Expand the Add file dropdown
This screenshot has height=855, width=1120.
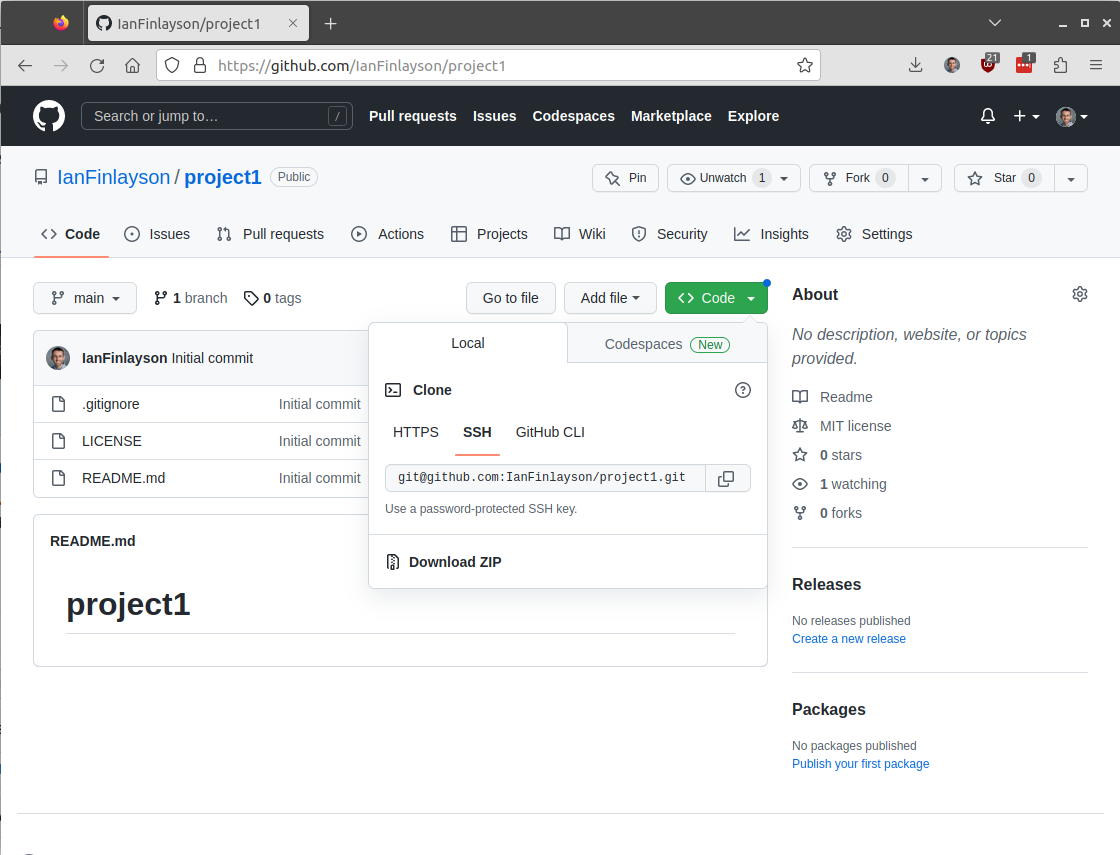(610, 298)
